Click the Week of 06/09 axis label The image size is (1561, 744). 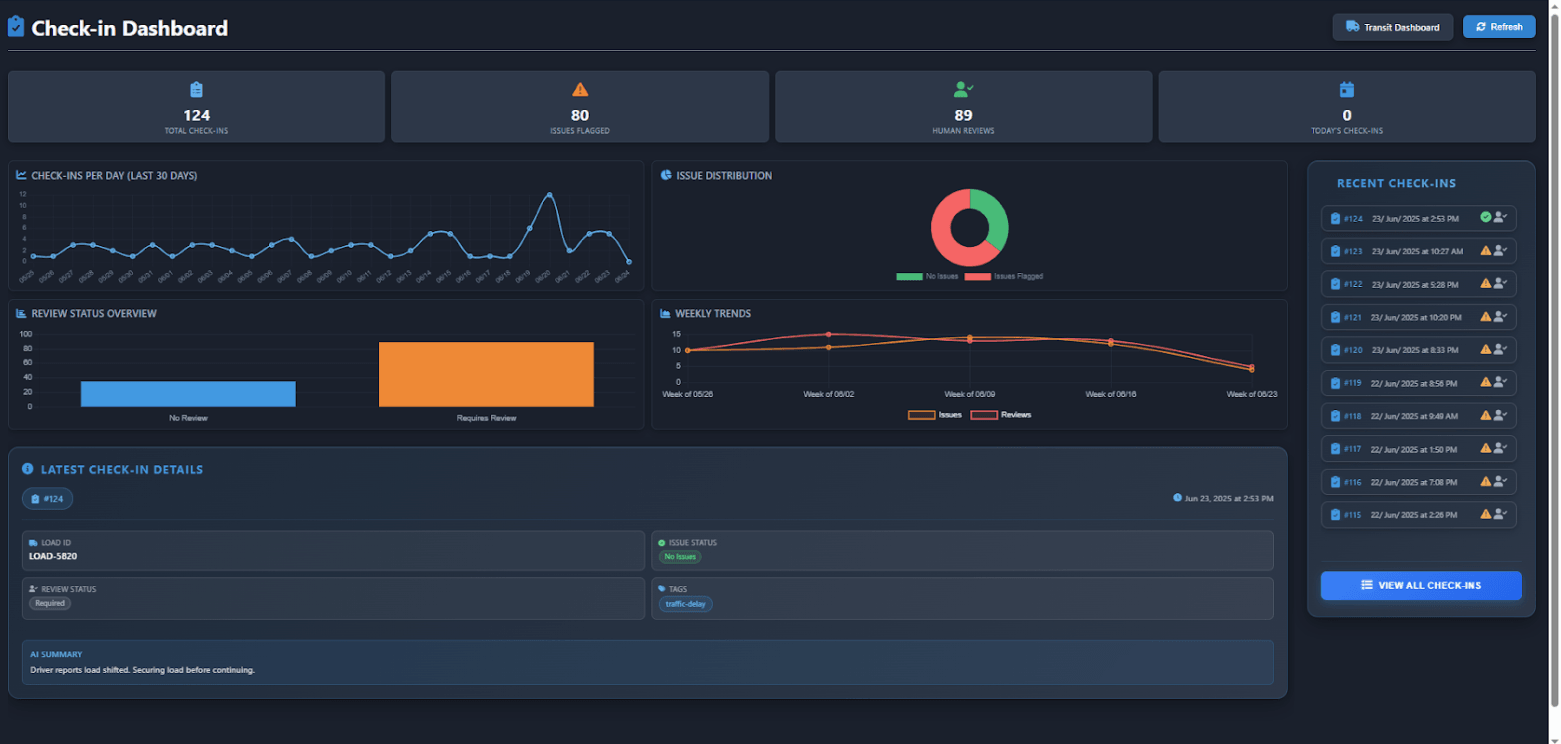pyautogui.click(x=970, y=394)
